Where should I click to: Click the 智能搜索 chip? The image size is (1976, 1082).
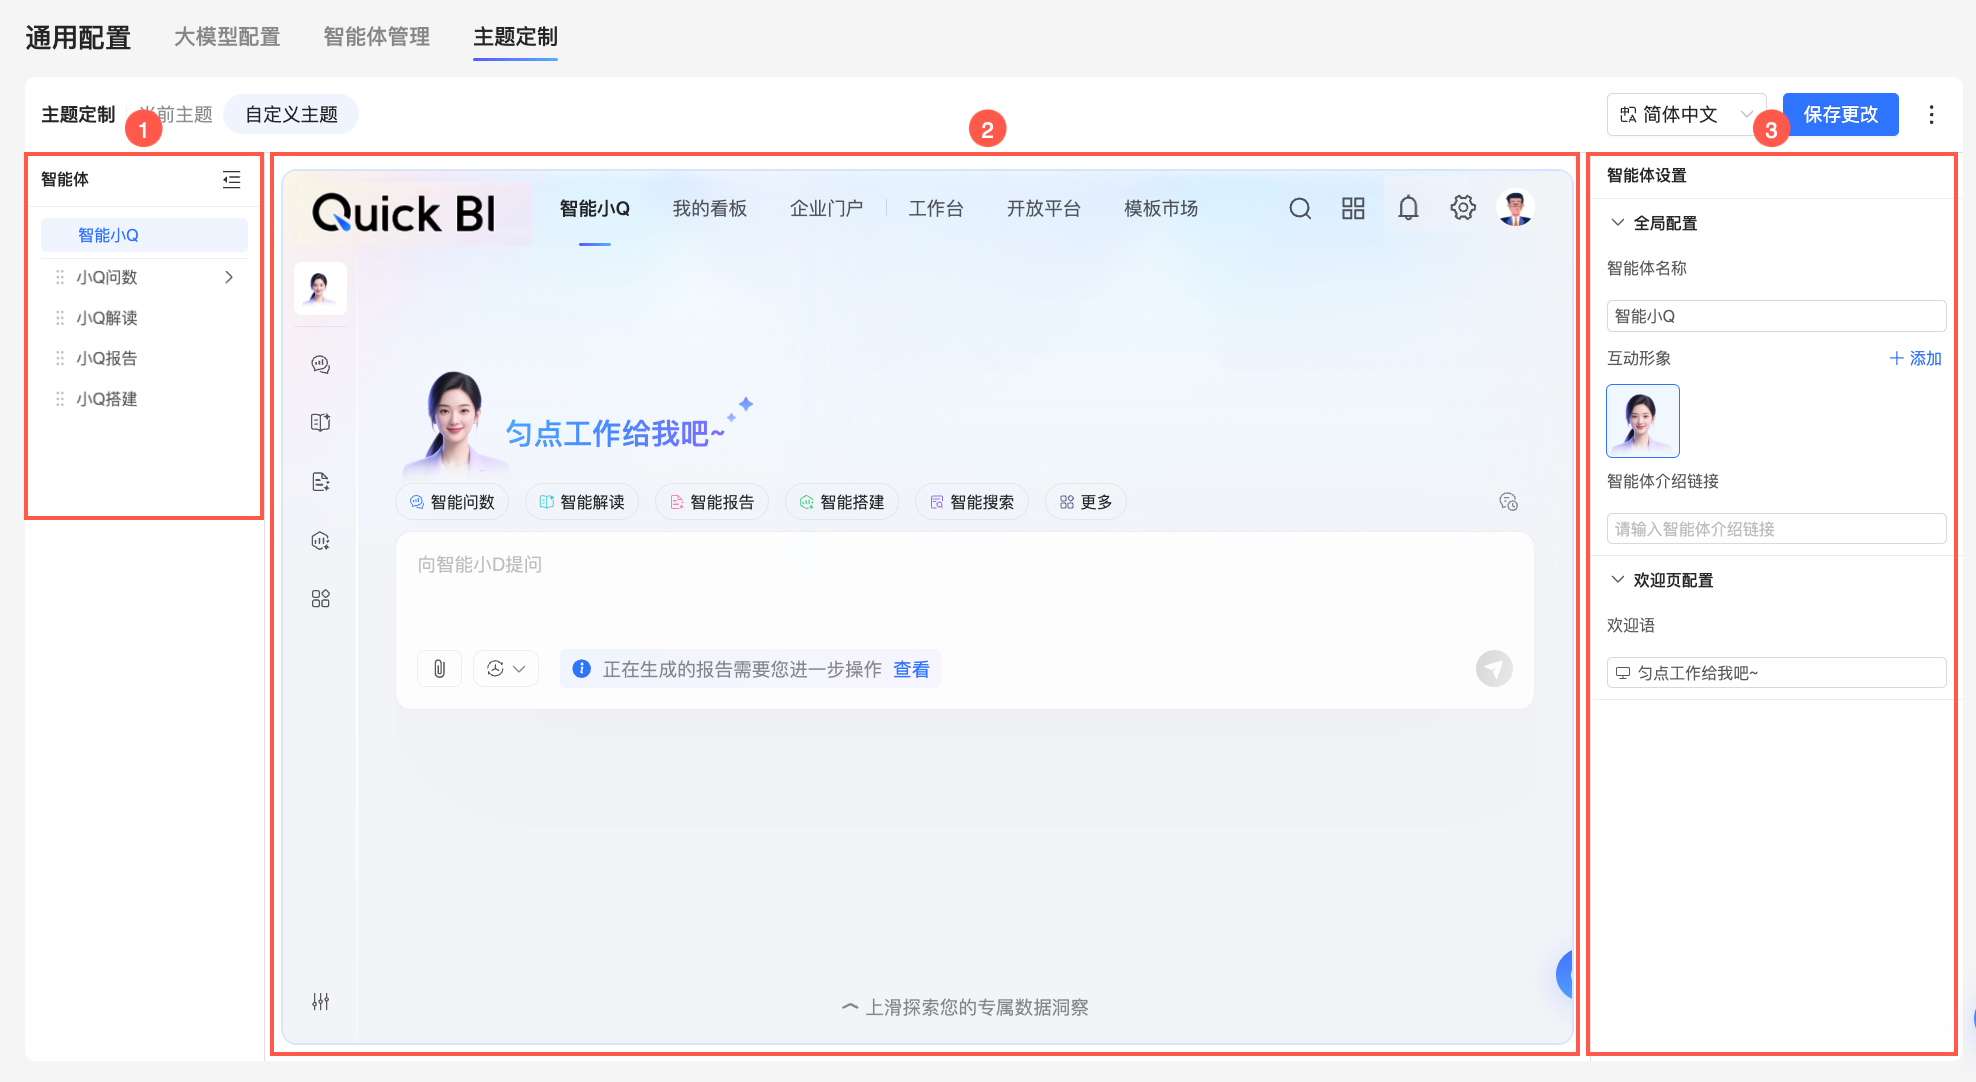tap(972, 502)
